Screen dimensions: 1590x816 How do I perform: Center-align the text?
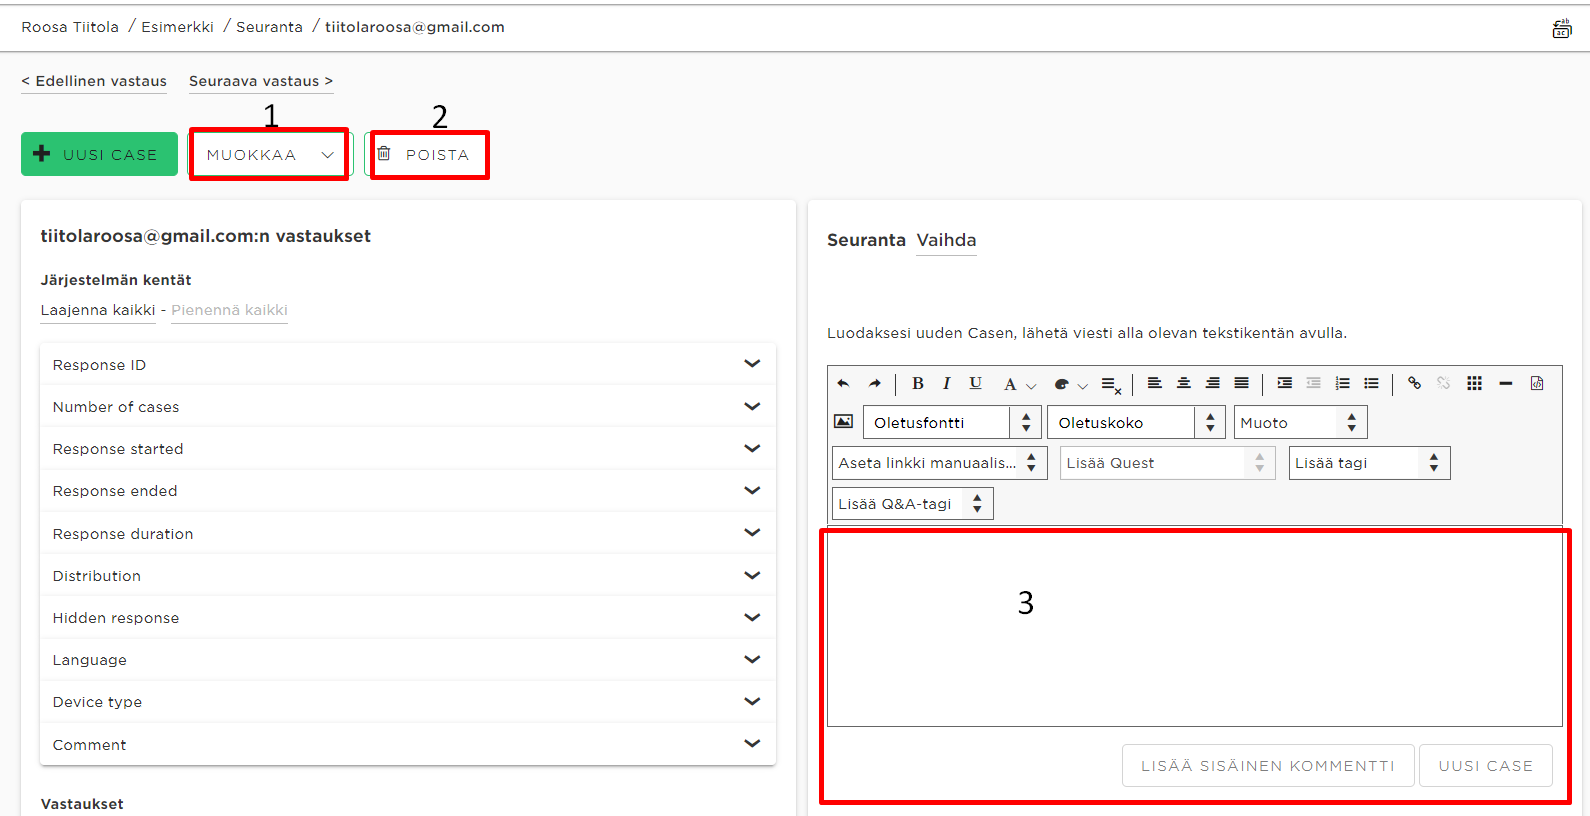[x=1183, y=383]
